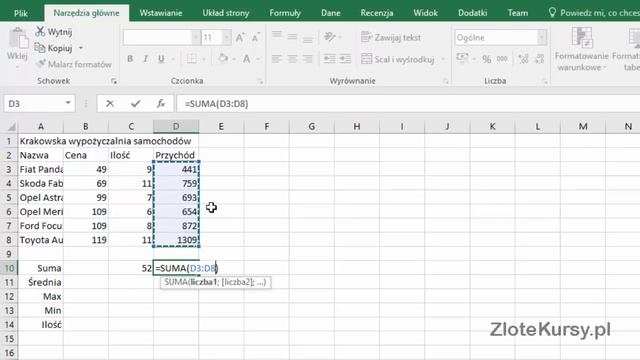This screenshot has height=360, width=640.
Task: Switch to Recenzja tab
Action: [377, 13]
